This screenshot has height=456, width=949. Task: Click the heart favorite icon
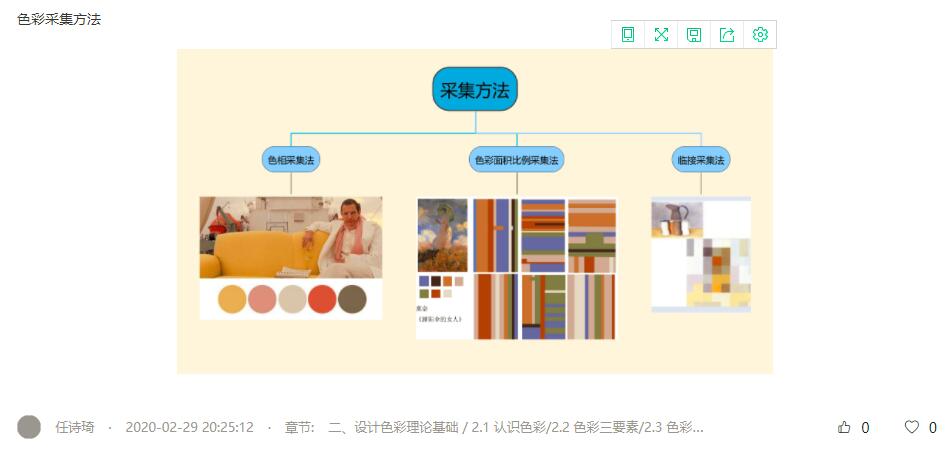911,428
